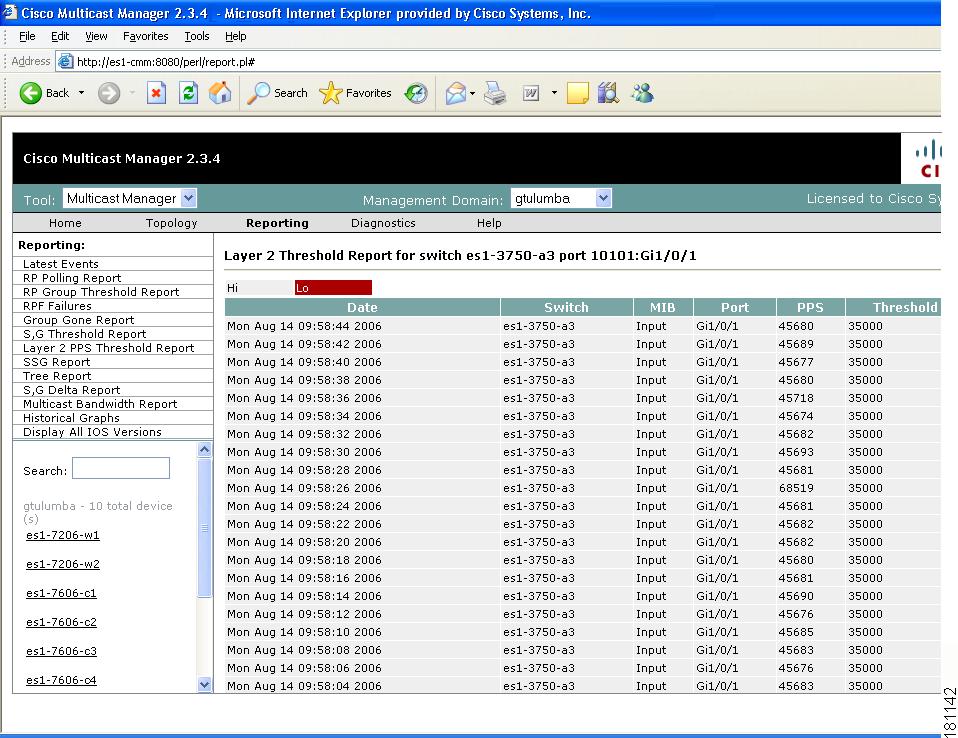This screenshot has width=958, height=738.
Task: Open the Management Domain dropdown showing gtulumba
Action: tap(561, 199)
